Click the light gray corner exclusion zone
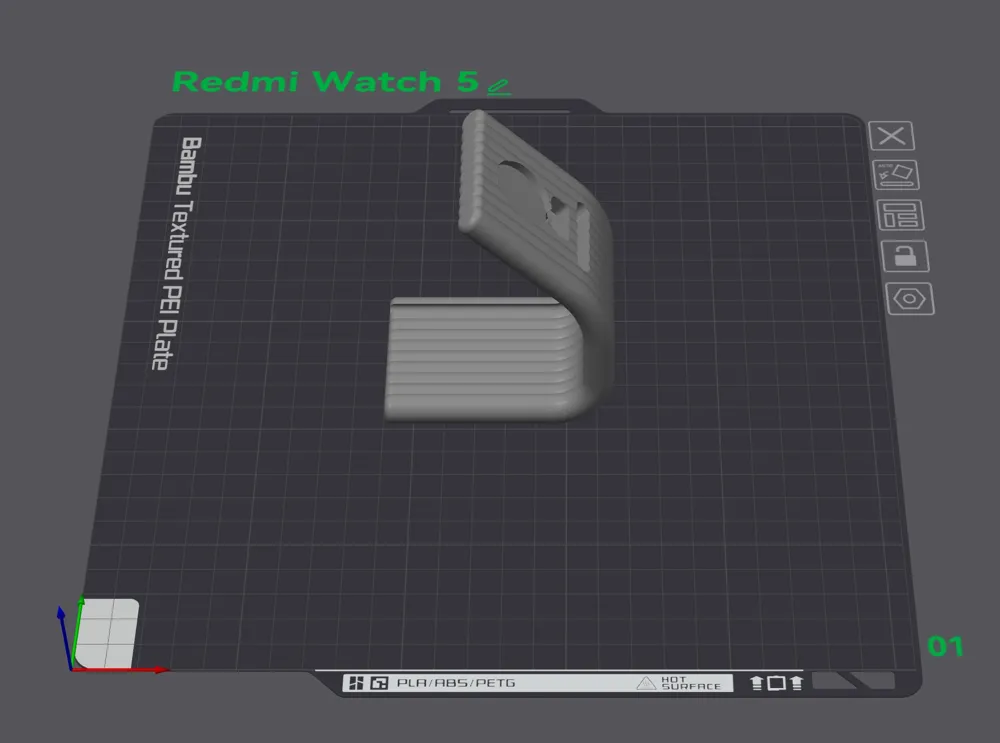The width and height of the screenshot is (1000, 743). [x=107, y=633]
